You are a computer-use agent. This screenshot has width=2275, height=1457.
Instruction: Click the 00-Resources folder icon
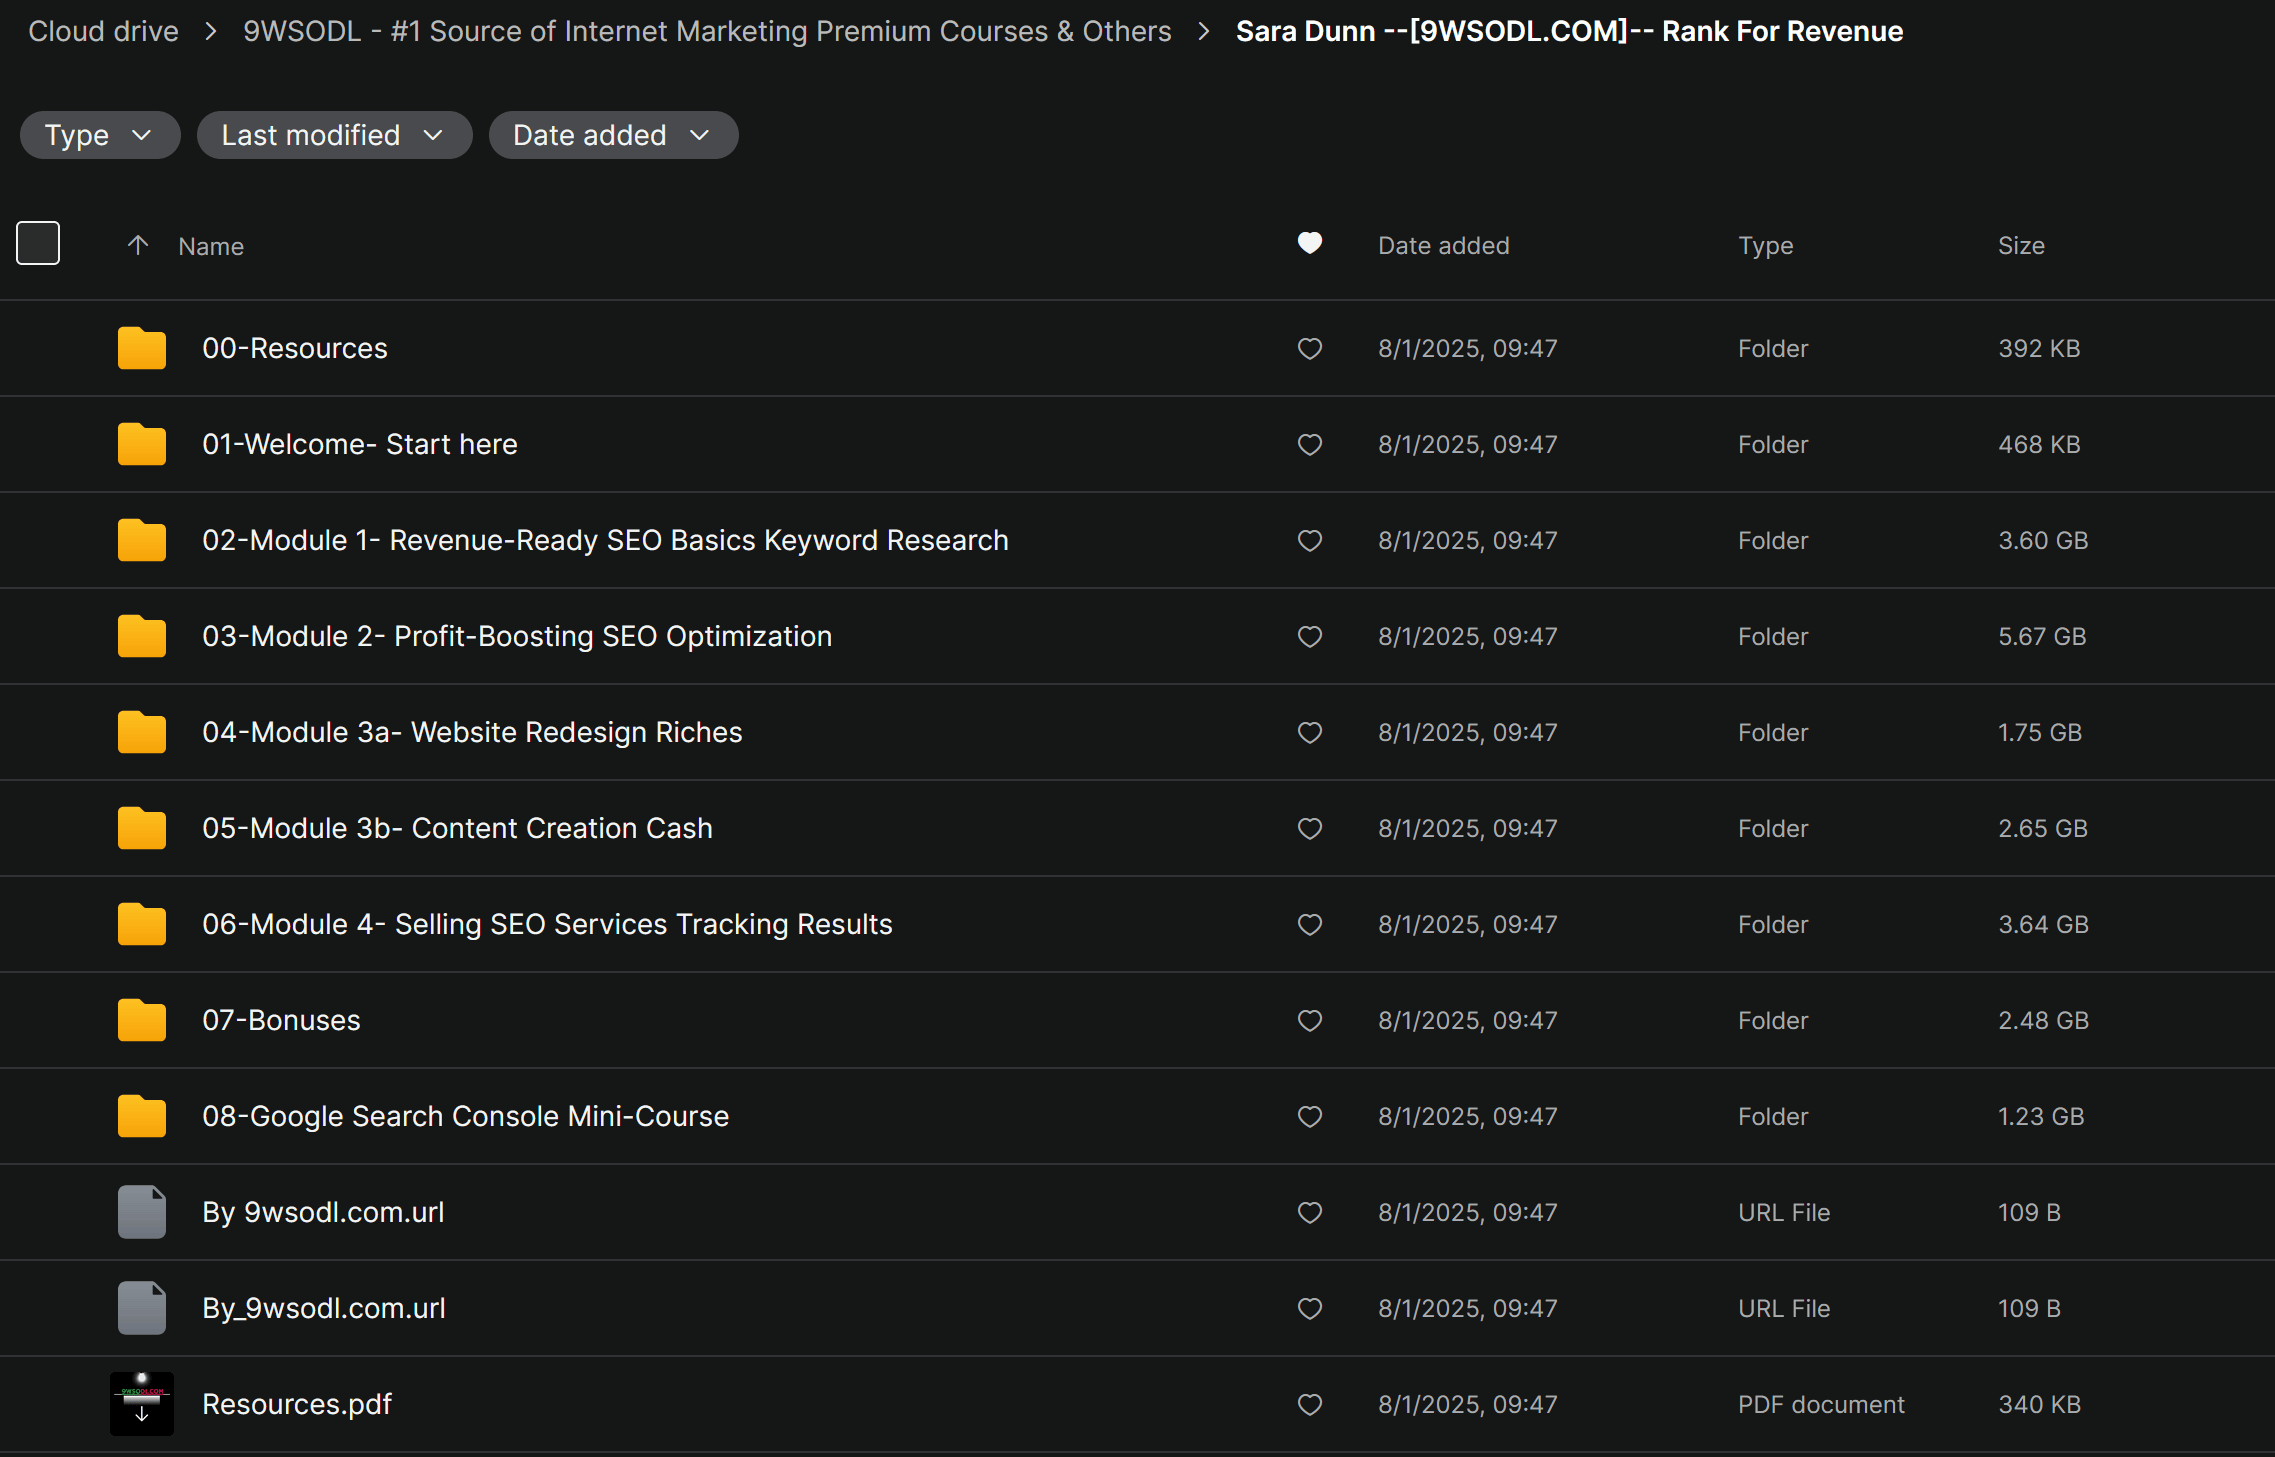(x=141, y=348)
